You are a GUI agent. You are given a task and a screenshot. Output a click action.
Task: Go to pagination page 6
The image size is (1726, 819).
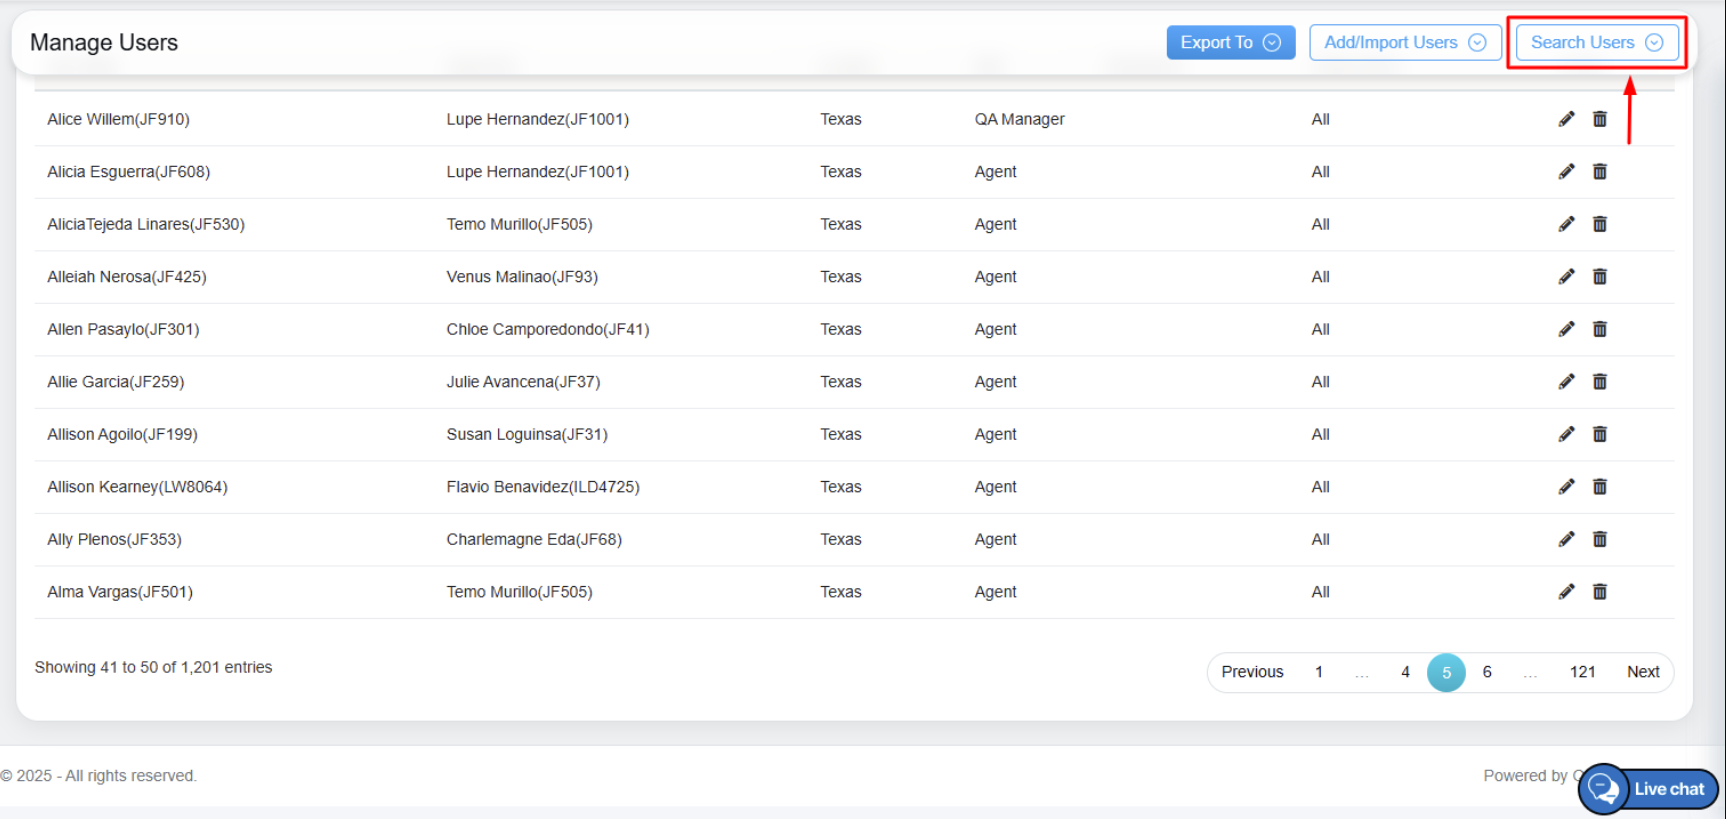(1487, 672)
